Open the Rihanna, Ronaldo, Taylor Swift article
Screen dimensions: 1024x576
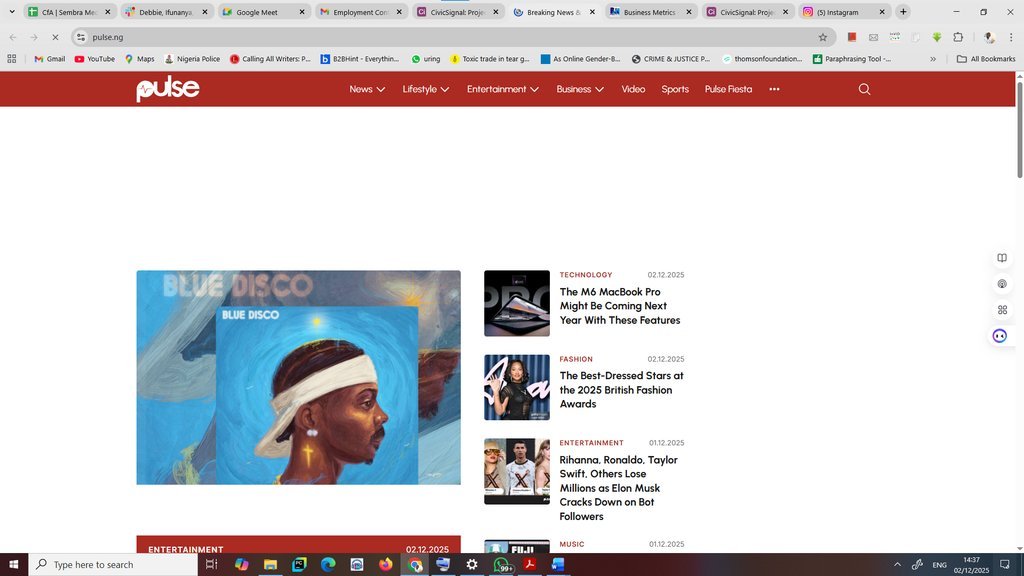[x=618, y=488]
